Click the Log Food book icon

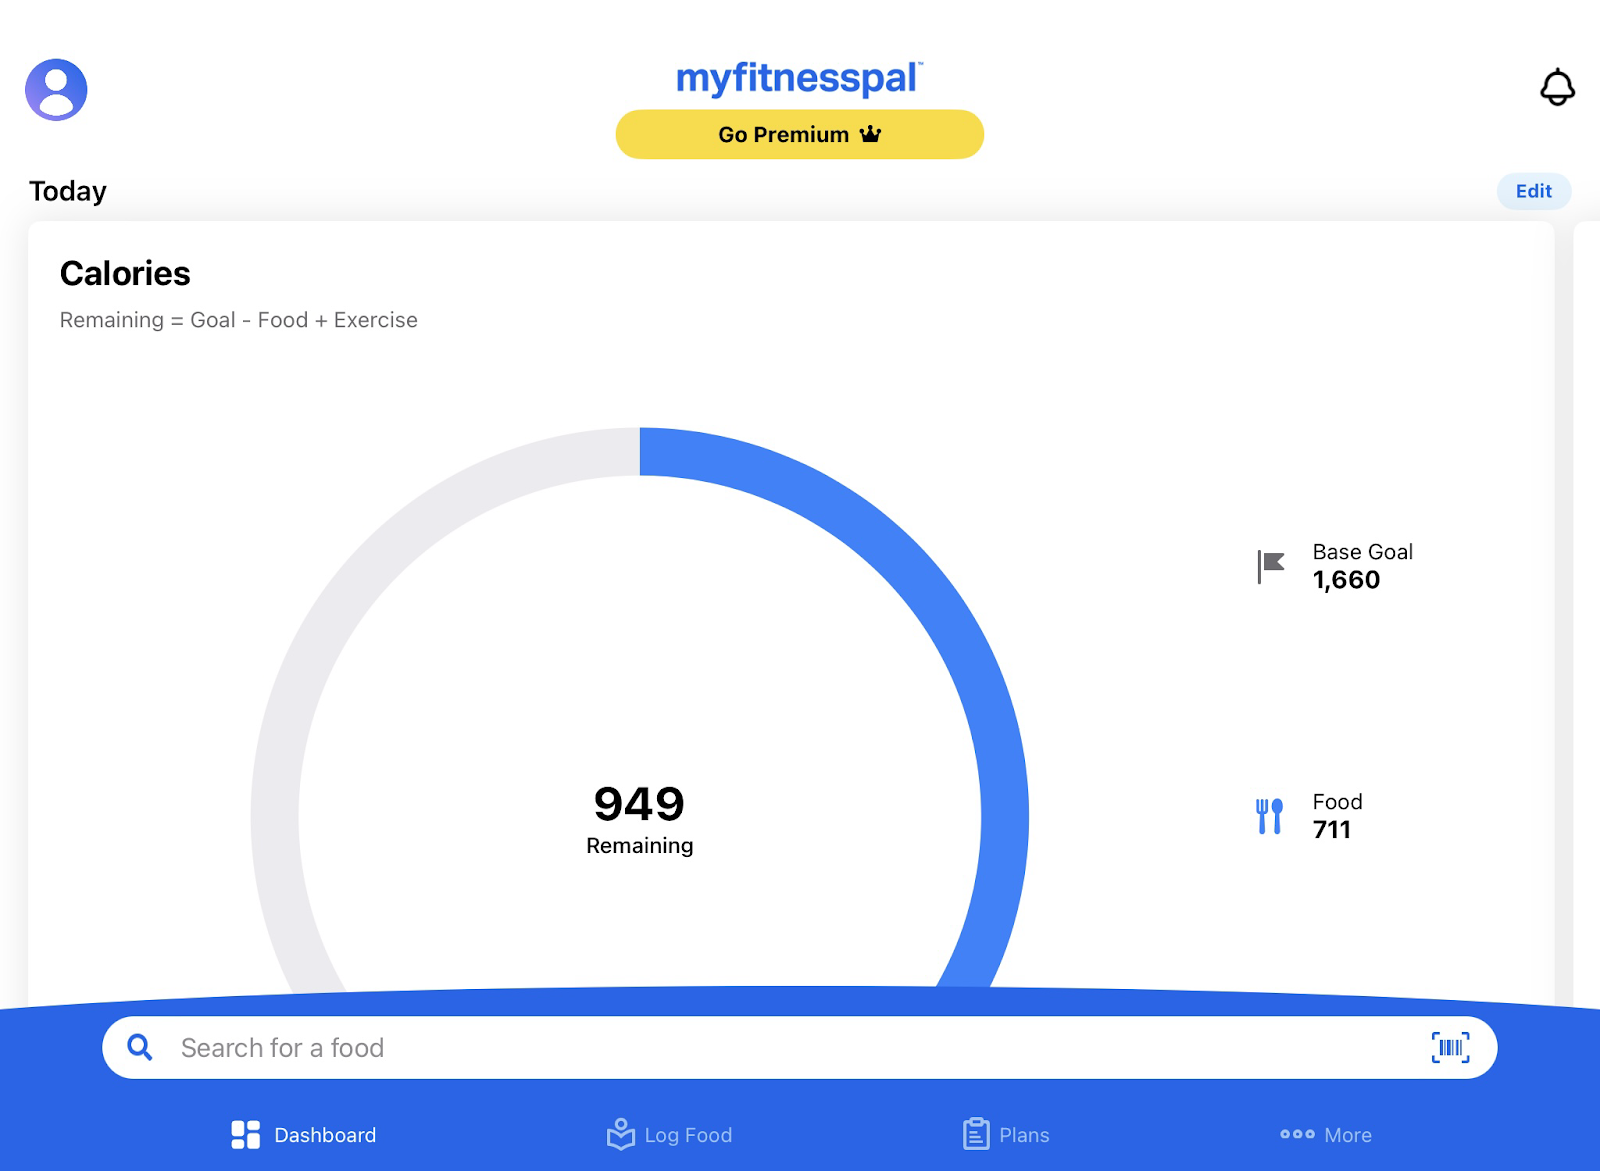pyautogui.click(x=620, y=1134)
